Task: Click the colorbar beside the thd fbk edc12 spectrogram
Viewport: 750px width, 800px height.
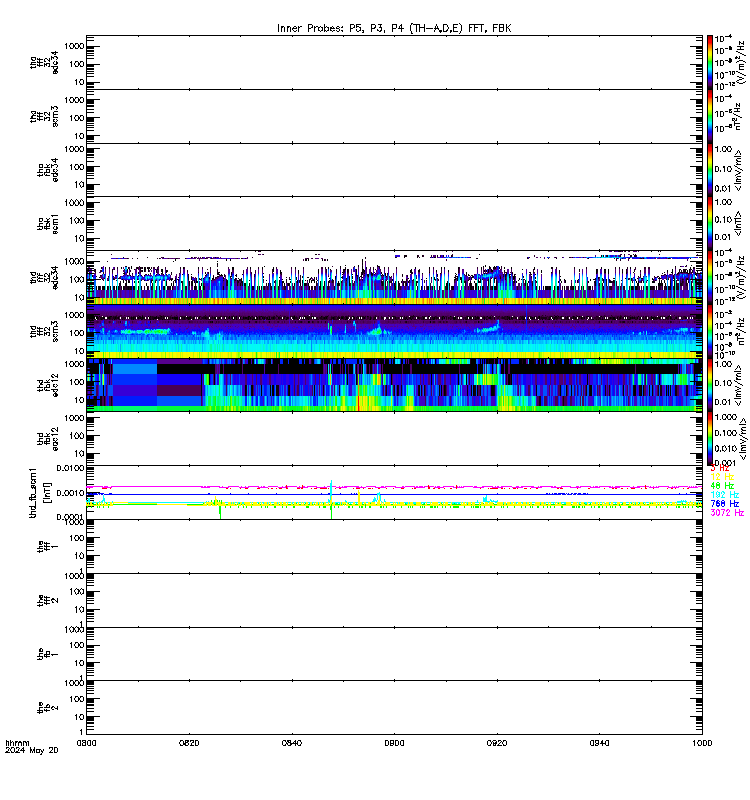Action: tap(710, 385)
